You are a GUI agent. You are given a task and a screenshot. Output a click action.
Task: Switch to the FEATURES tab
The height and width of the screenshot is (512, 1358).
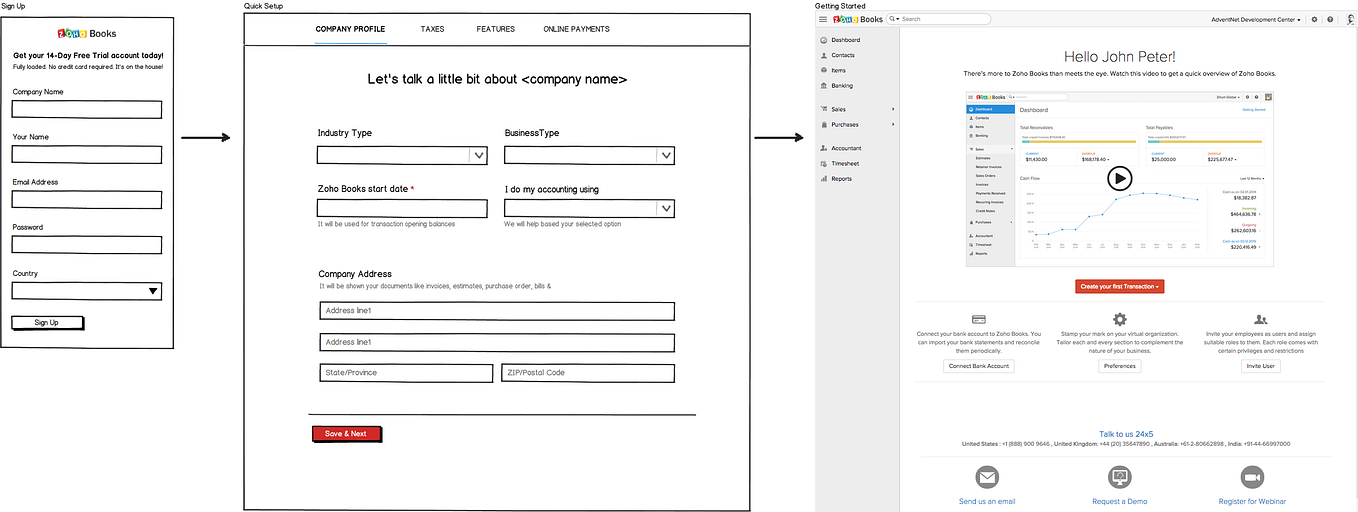click(x=496, y=29)
